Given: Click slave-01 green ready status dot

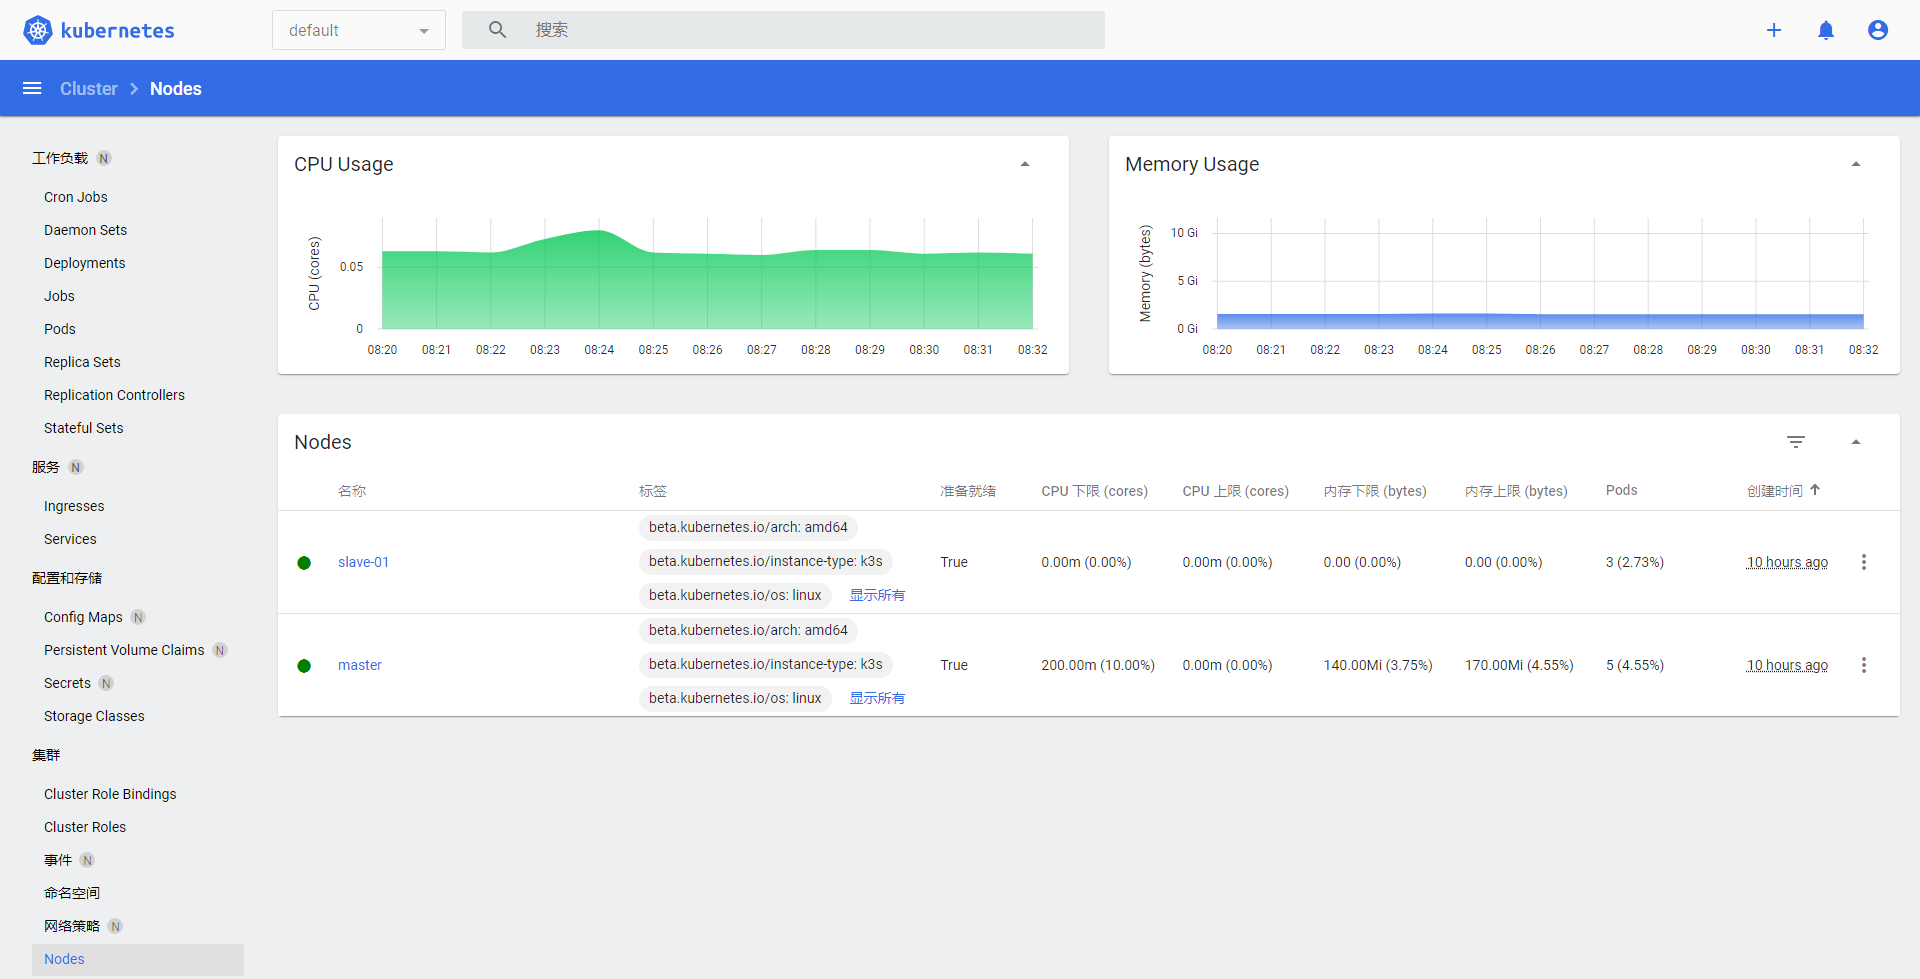Looking at the screenshot, I should [x=304, y=563].
